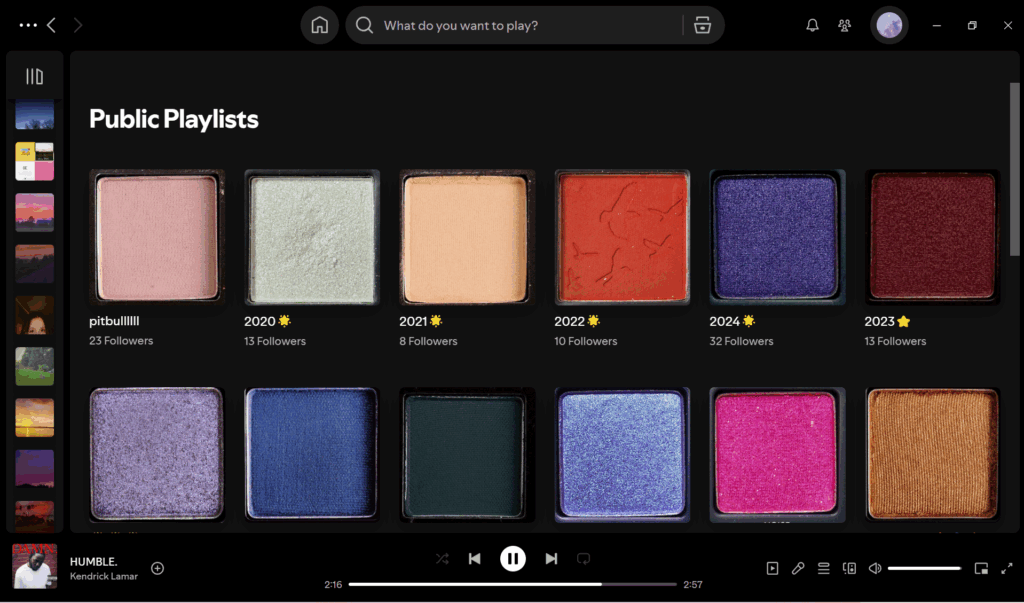The image size is (1024, 603).
Task: Open the pitbullllll playlist
Action: coord(157,237)
